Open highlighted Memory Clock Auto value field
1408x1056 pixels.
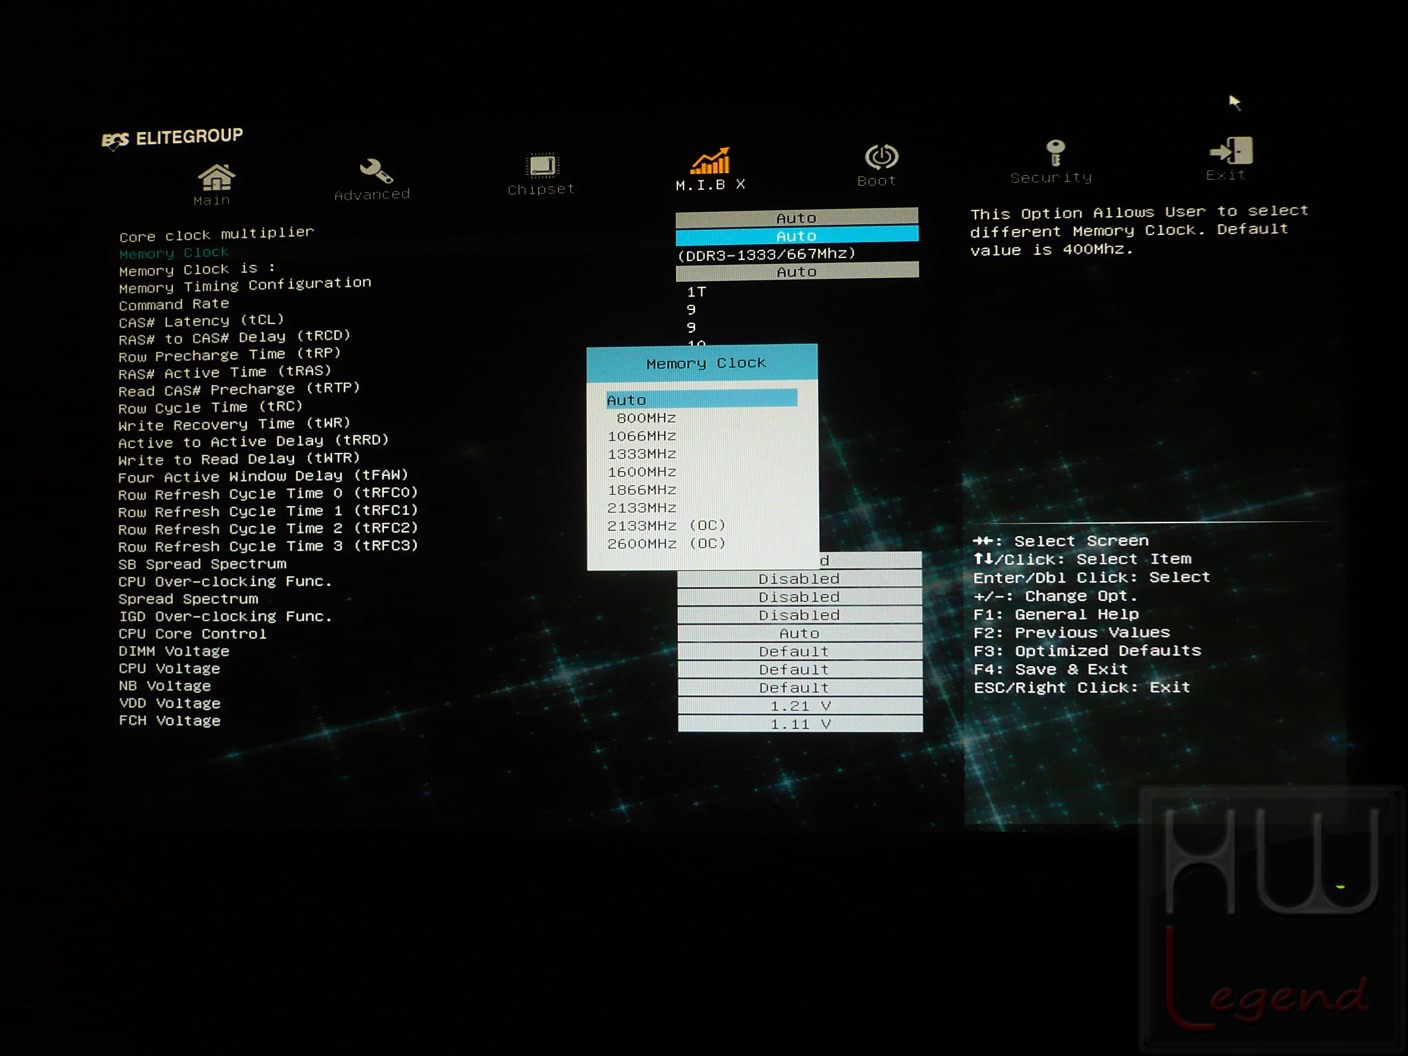pos(797,235)
